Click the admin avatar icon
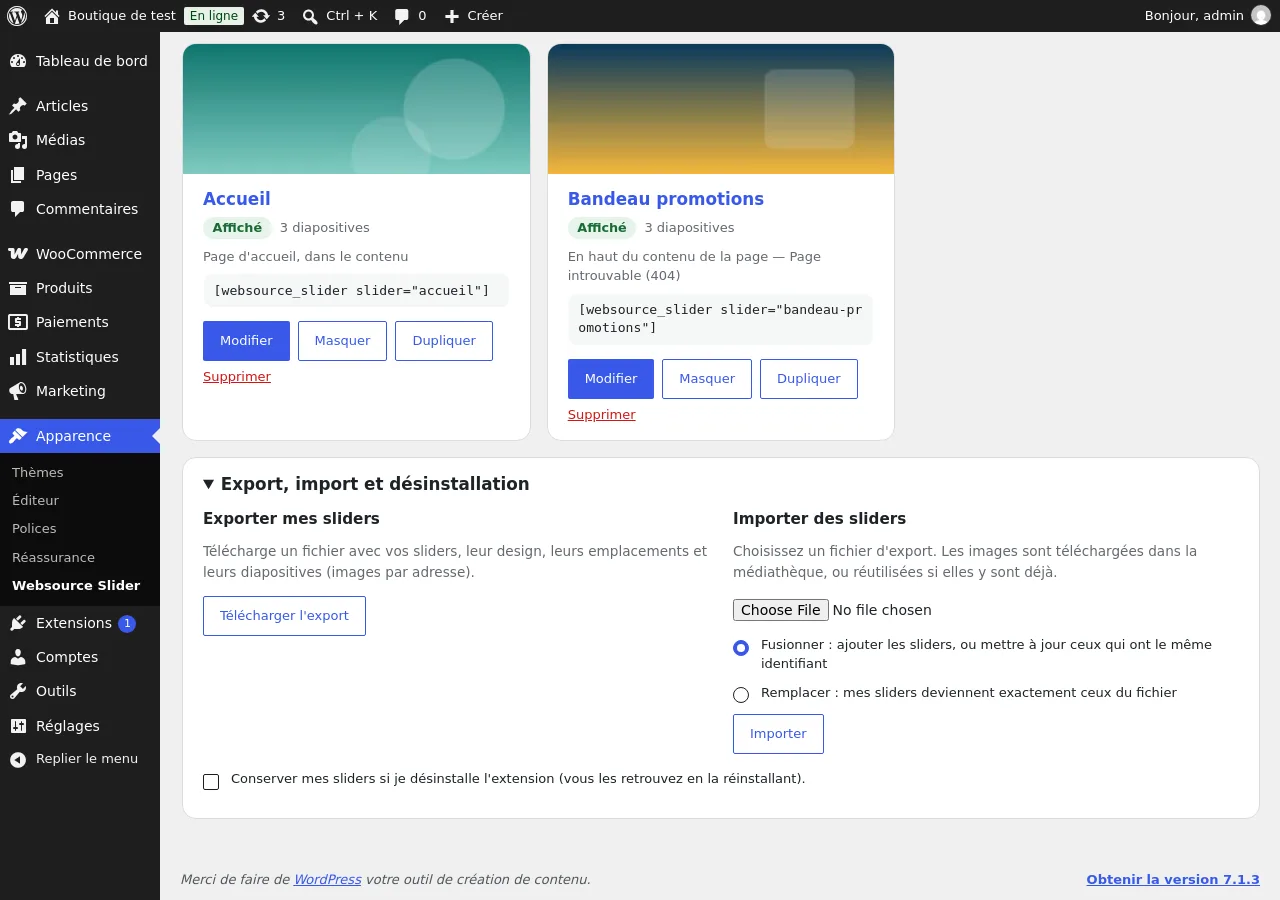The height and width of the screenshot is (900, 1280). [1260, 16]
